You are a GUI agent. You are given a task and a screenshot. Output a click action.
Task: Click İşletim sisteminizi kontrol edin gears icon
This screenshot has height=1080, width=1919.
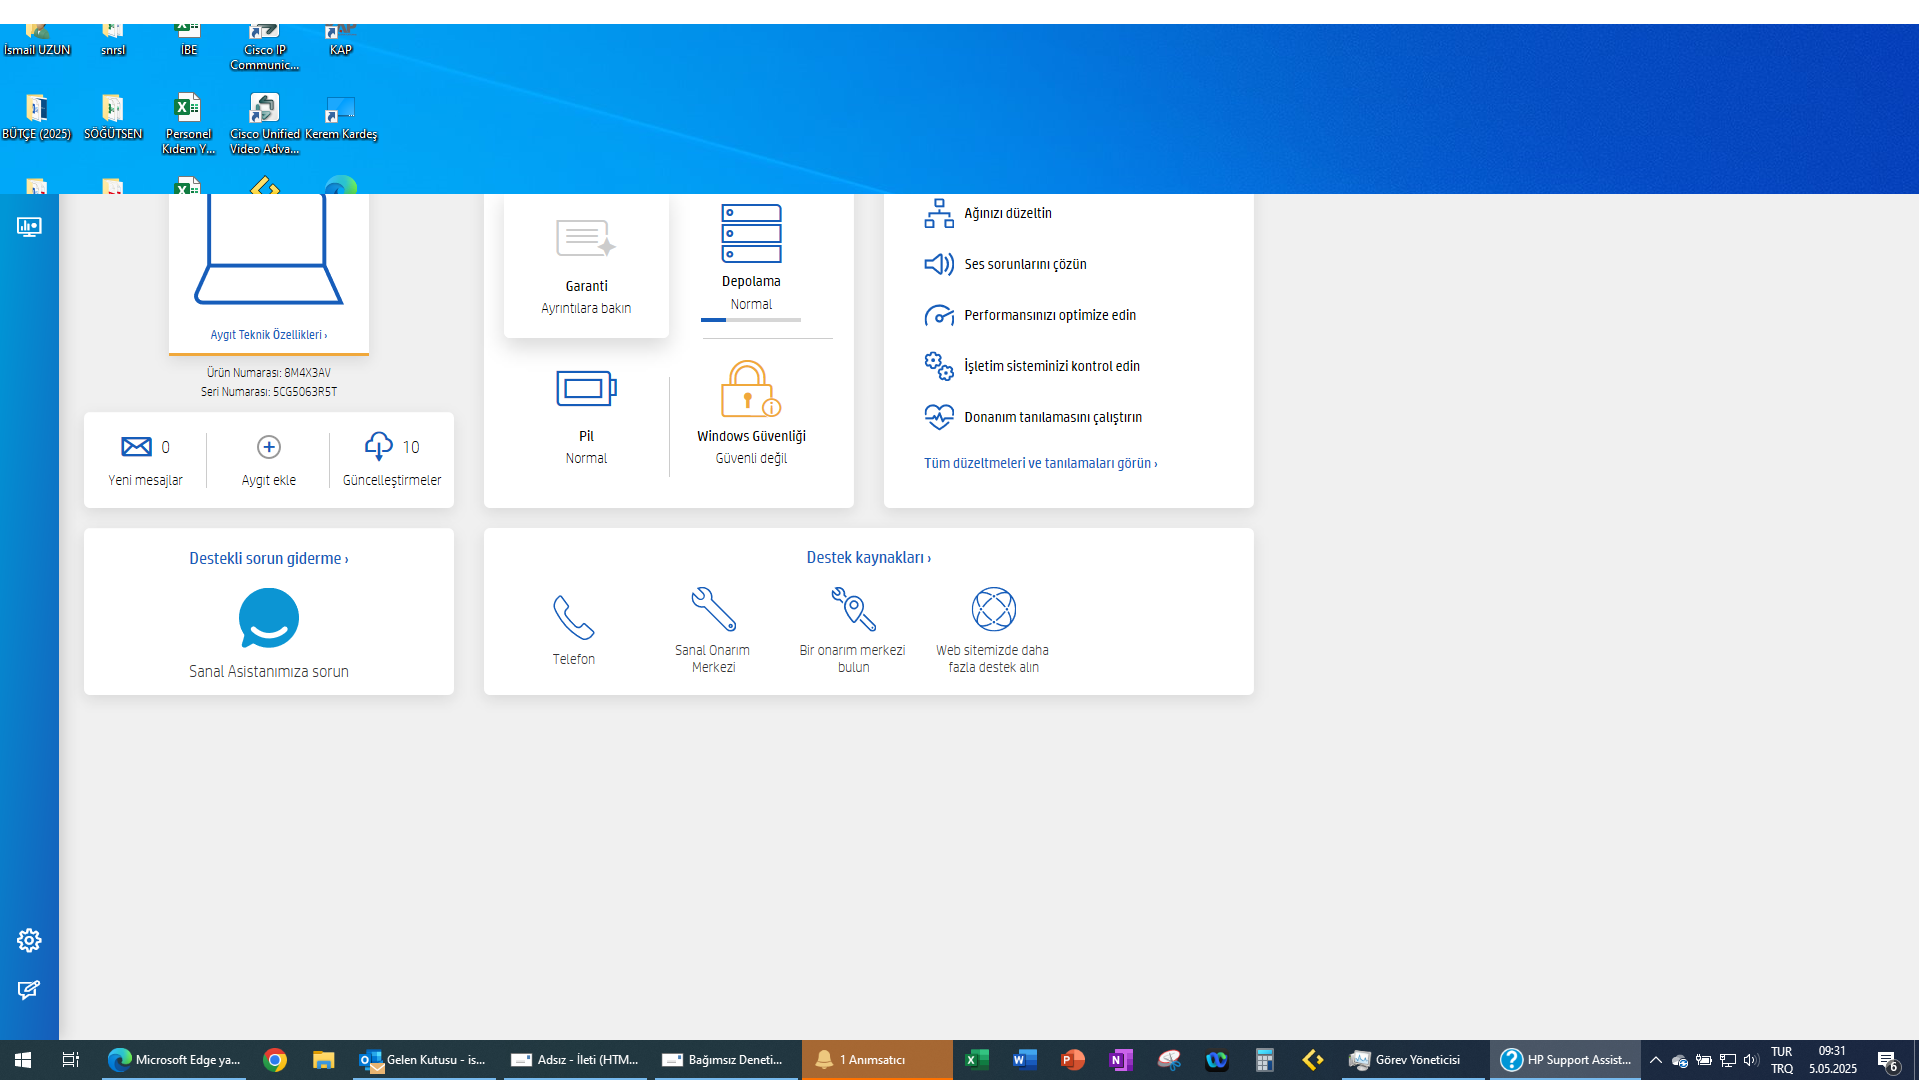(x=939, y=366)
